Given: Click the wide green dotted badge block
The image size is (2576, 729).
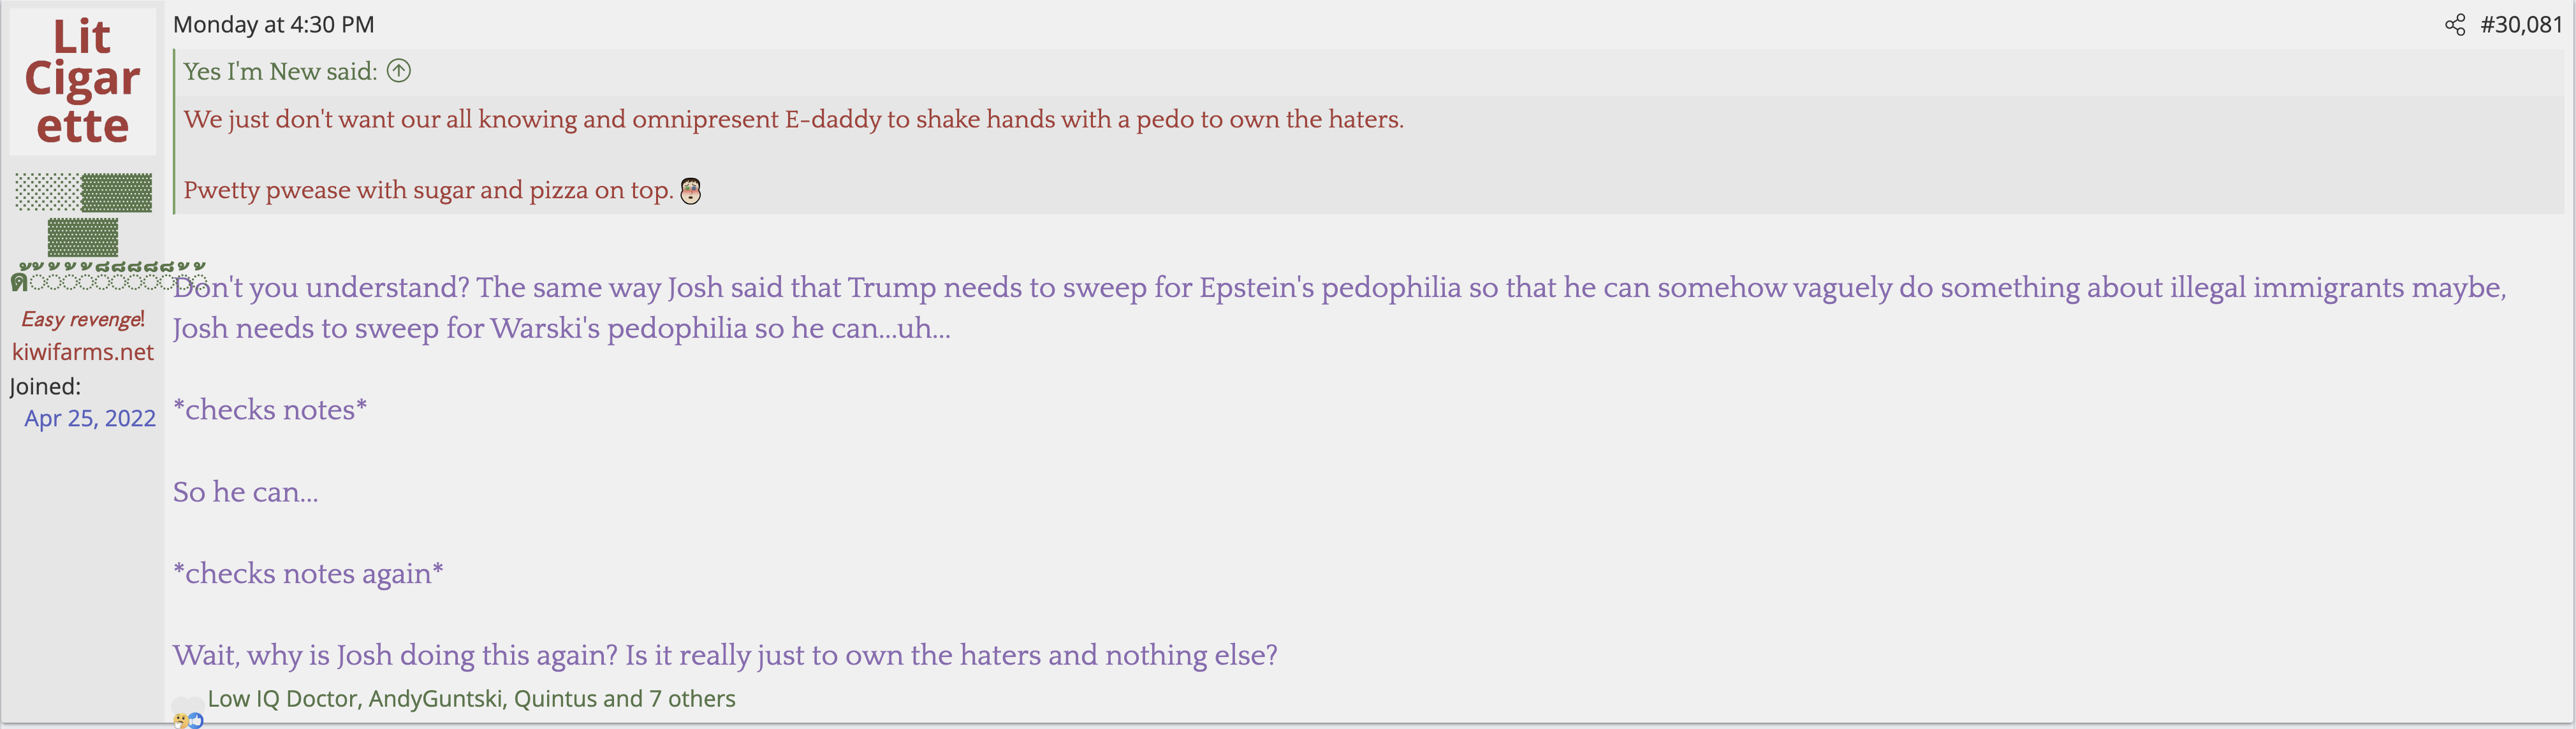Looking at the screenshot, I should (83, 192).
